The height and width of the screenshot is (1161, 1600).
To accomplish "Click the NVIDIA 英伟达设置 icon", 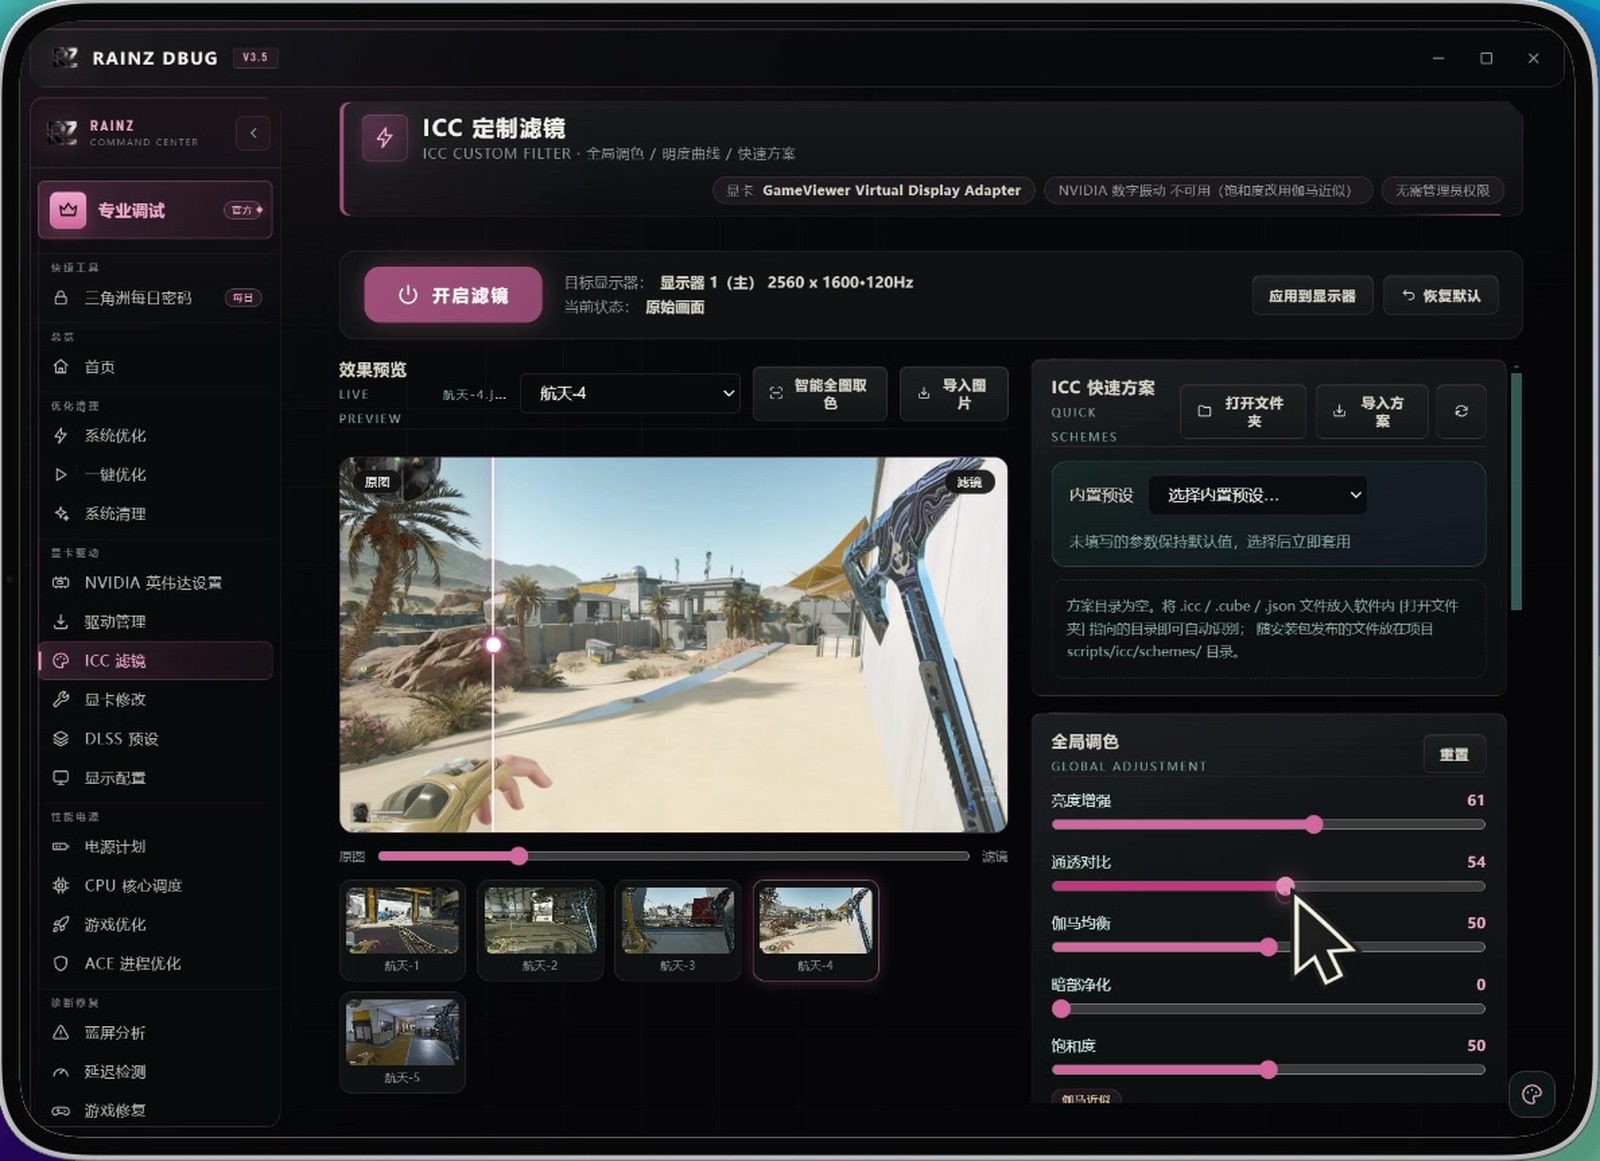I will [61, 583].
